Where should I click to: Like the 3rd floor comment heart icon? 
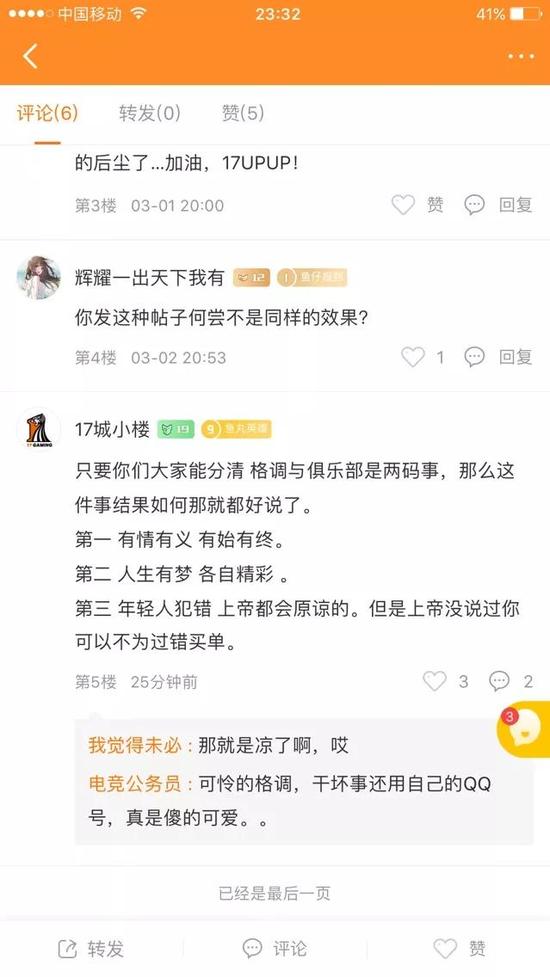pos(403,205)
